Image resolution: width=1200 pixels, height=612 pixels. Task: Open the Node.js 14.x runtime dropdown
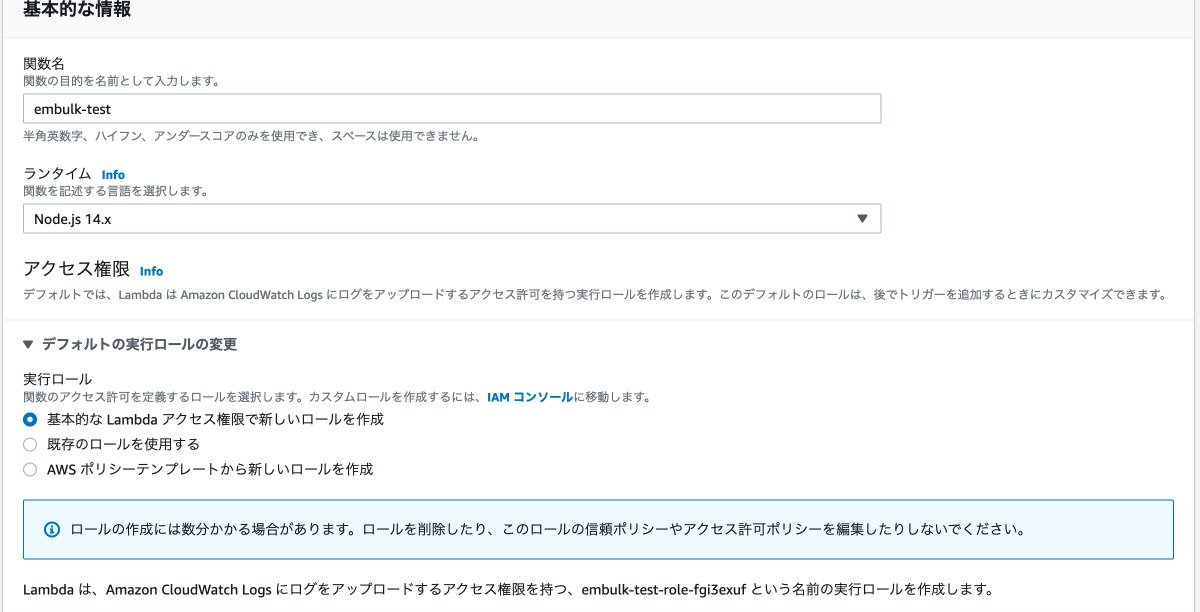pyautogui.click(x=452, y=219)
